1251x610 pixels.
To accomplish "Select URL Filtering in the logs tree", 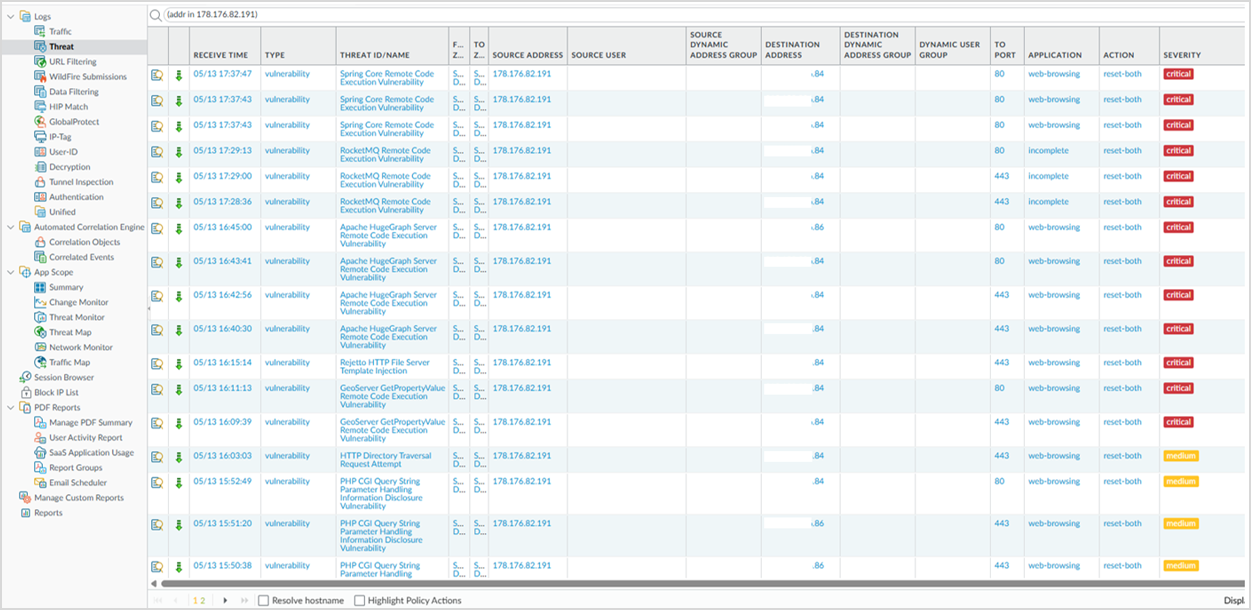I will coord(73,62).
